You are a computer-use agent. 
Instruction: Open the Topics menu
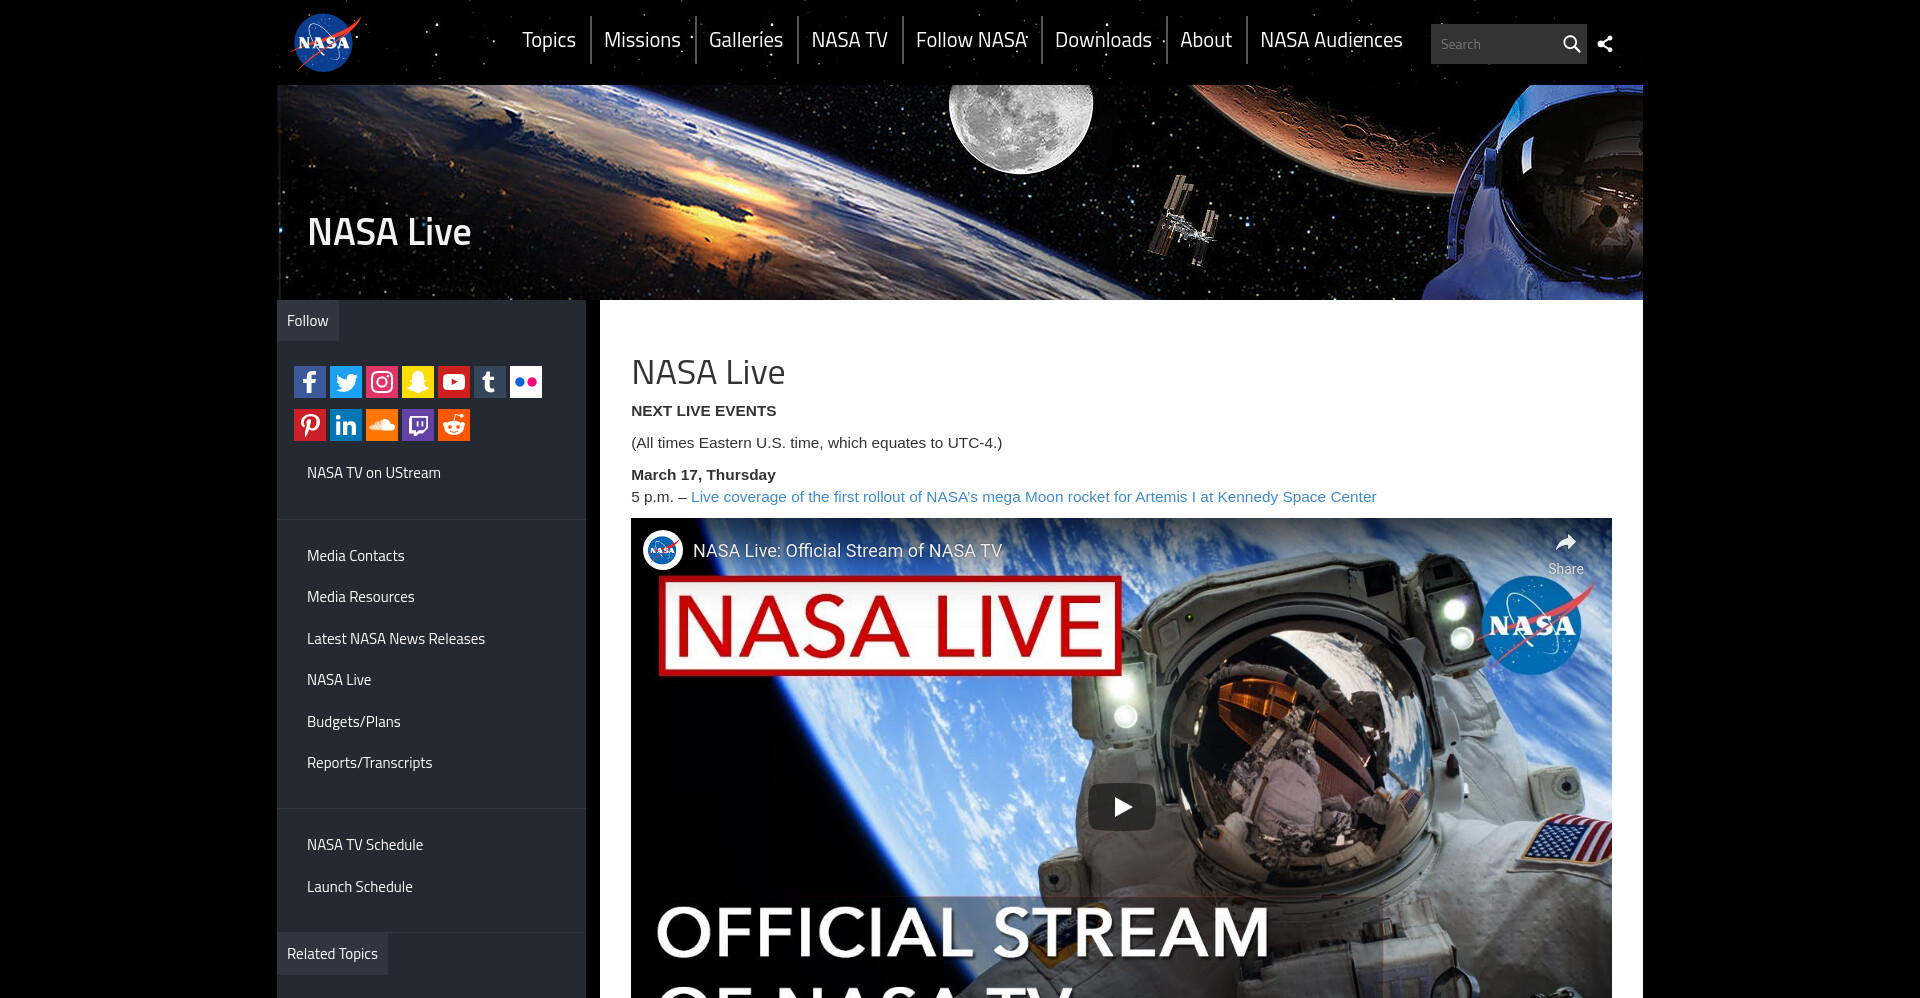coord(549,40)
